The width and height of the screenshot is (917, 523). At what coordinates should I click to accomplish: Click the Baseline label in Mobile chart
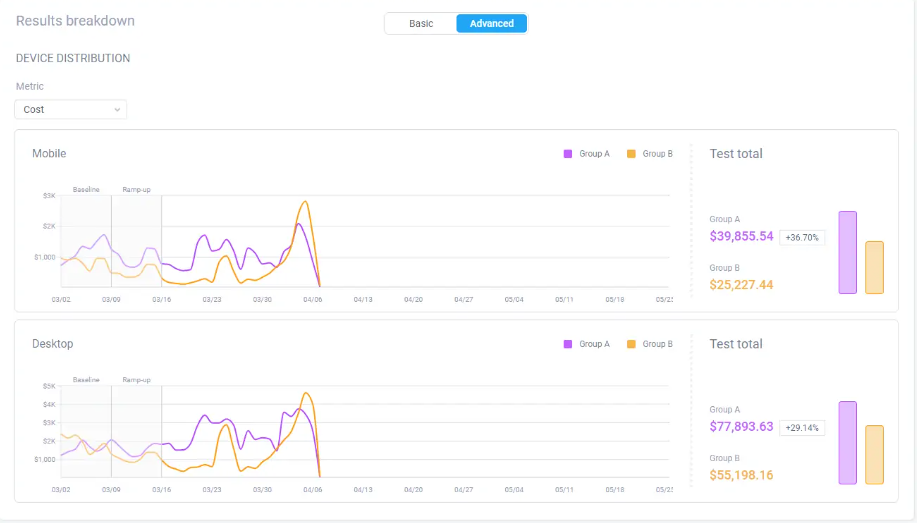pyautogui.click(x=86, y=190)
